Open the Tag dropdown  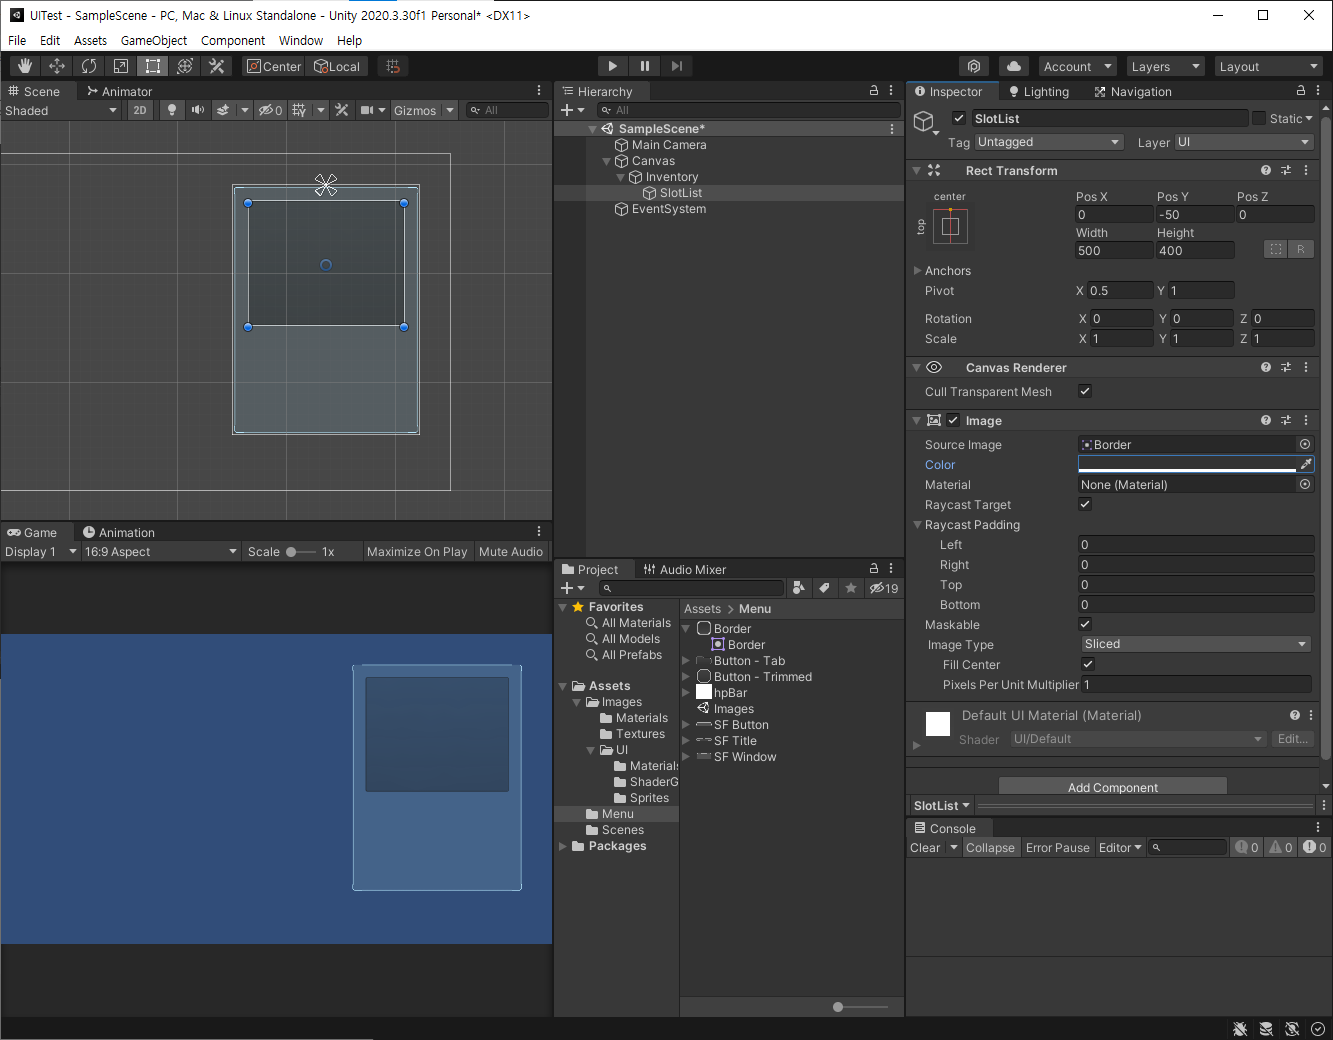click(1050, 142)
